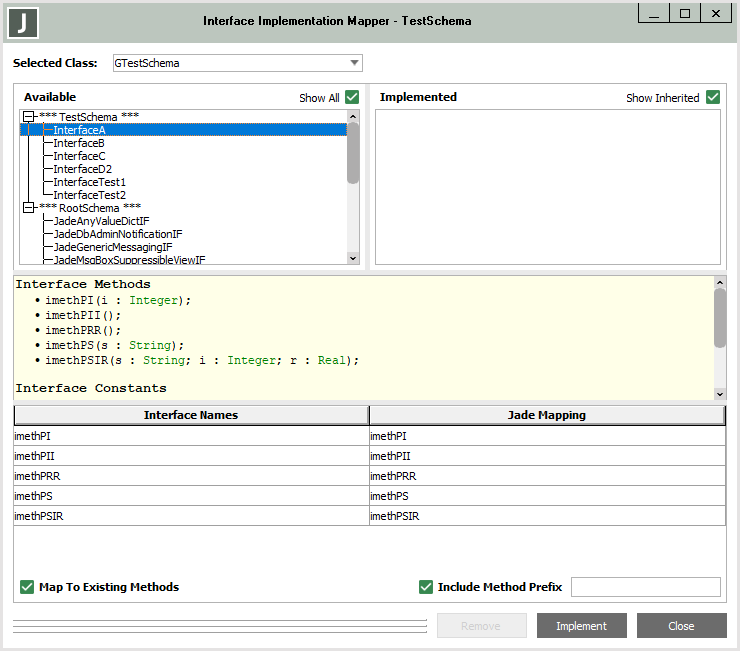Disable Include Method Prefix checkbox
The image size is (740, 651).
pos(426,587)
